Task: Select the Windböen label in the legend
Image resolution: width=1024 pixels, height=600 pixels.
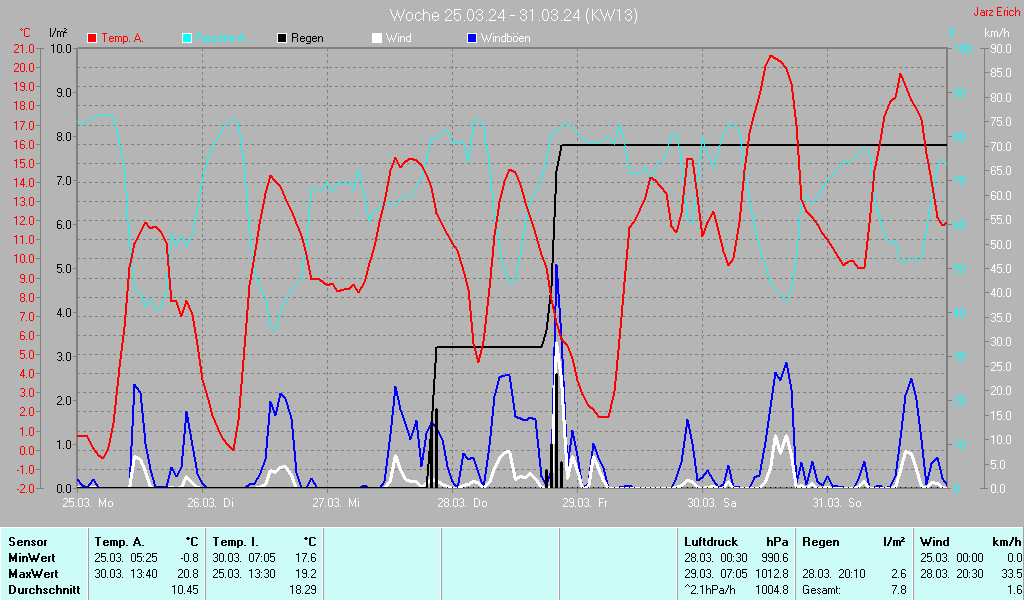Action: click(x=505, y=38)
